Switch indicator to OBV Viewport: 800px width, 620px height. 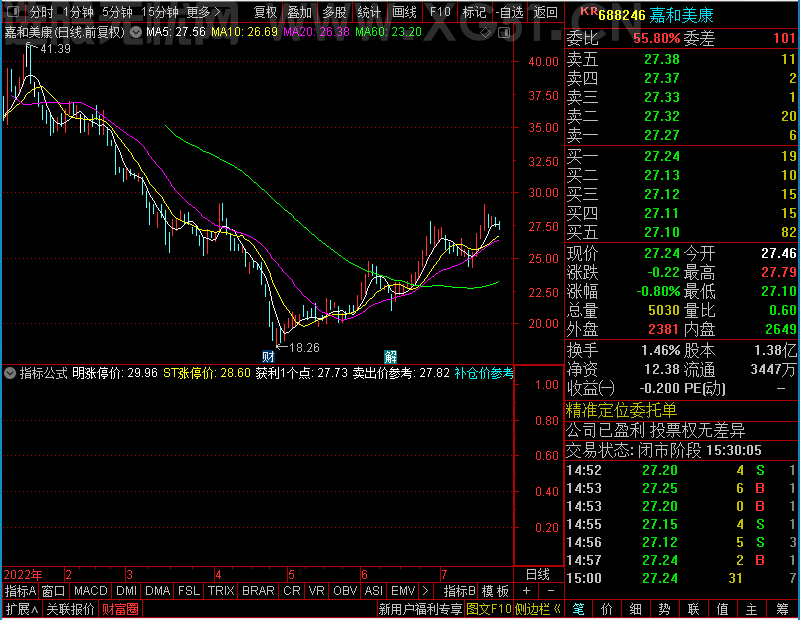(345, 591)
